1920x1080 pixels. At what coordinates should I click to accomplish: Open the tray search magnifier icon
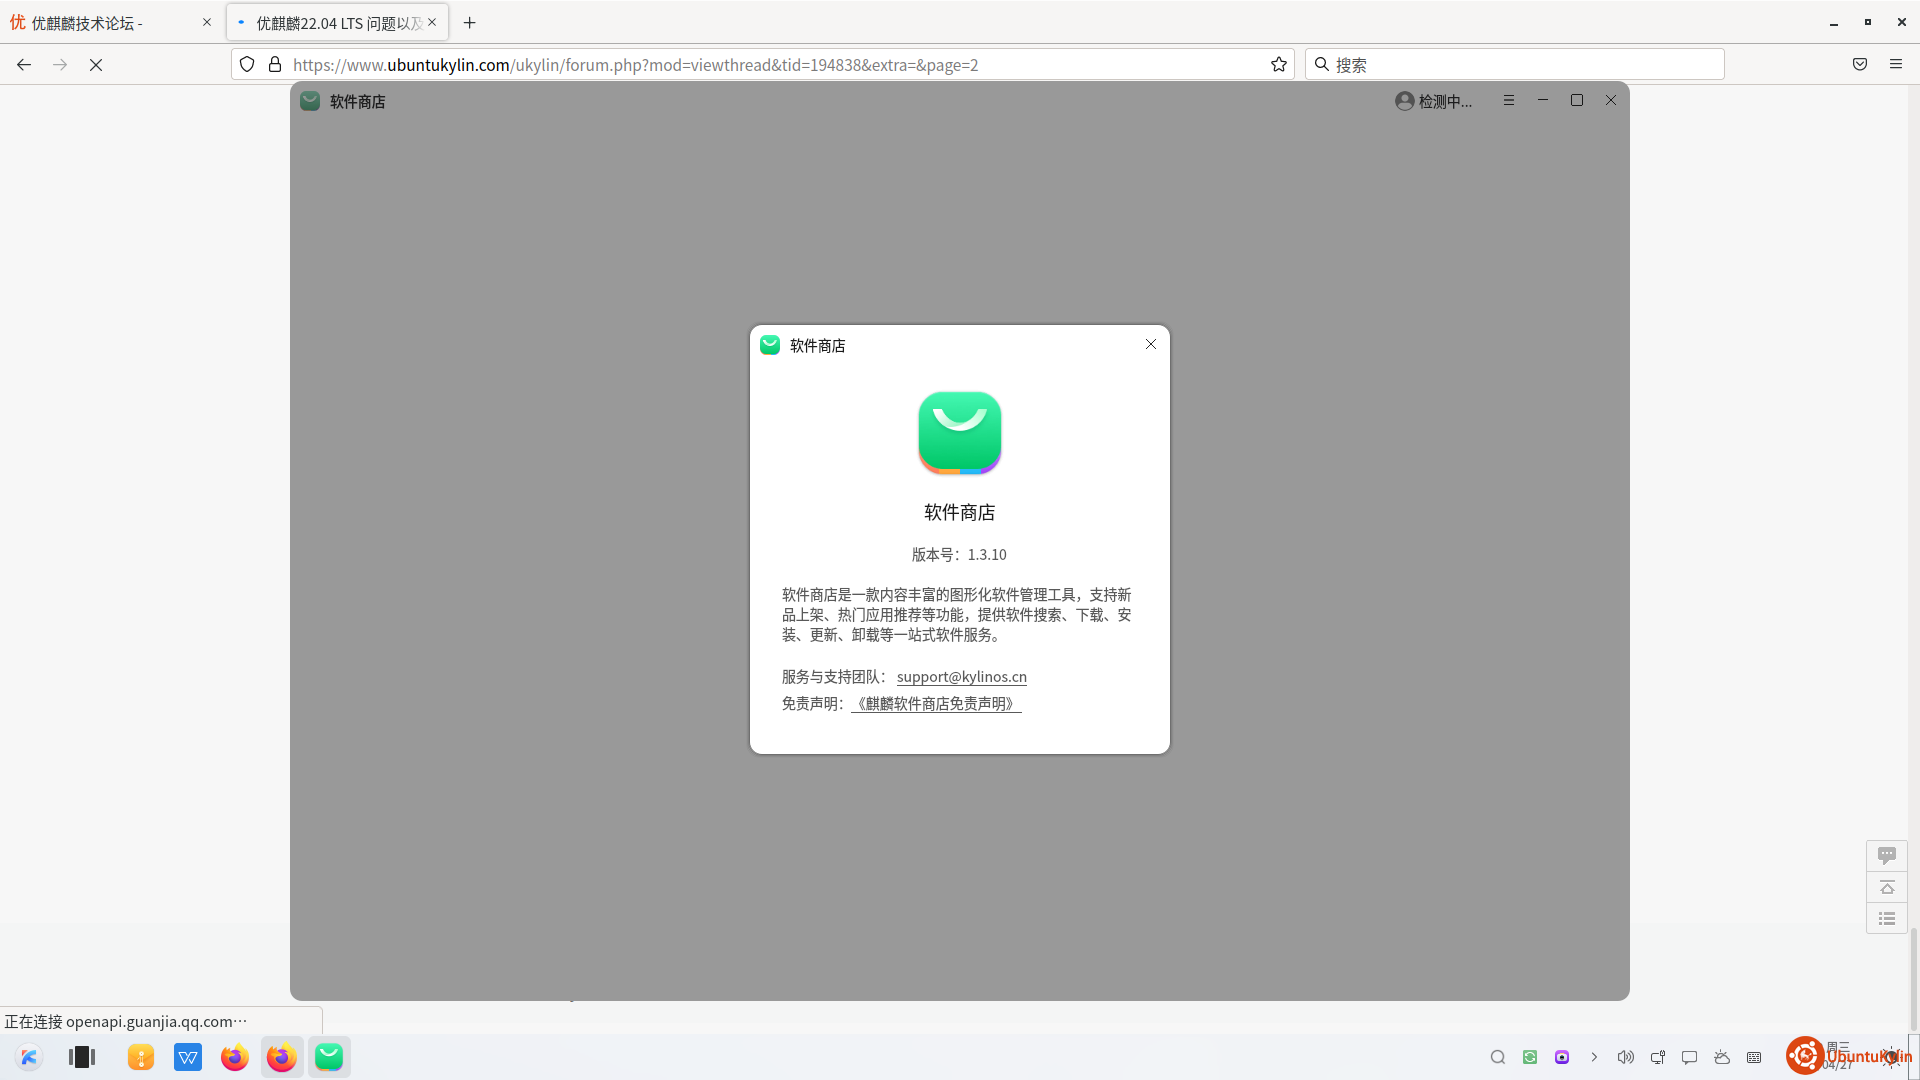[1498, 1057]
